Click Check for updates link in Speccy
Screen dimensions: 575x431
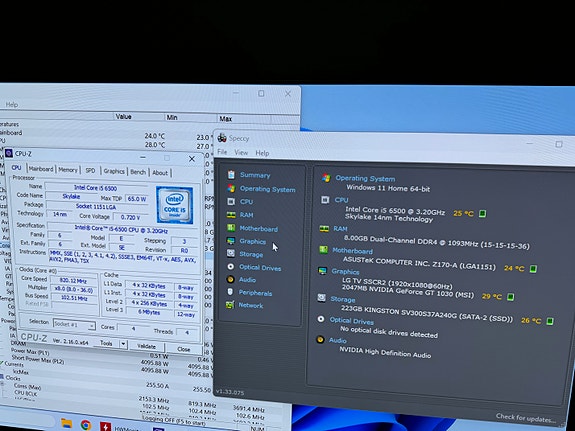(x=526, y=418)
